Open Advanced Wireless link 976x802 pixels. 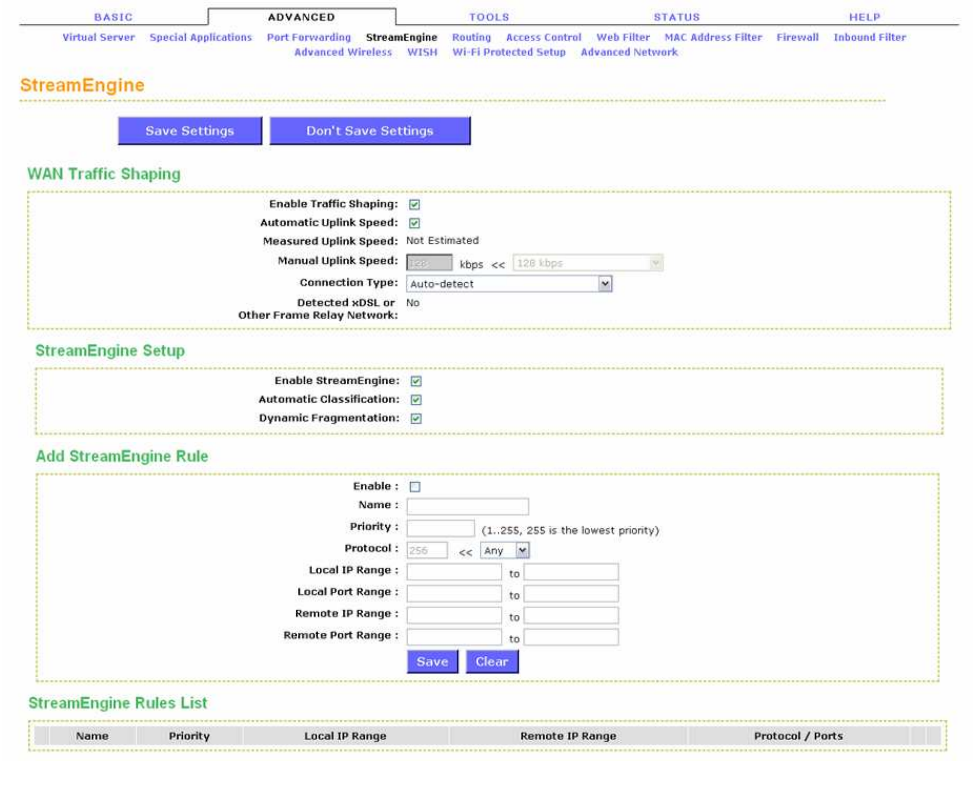343,52
